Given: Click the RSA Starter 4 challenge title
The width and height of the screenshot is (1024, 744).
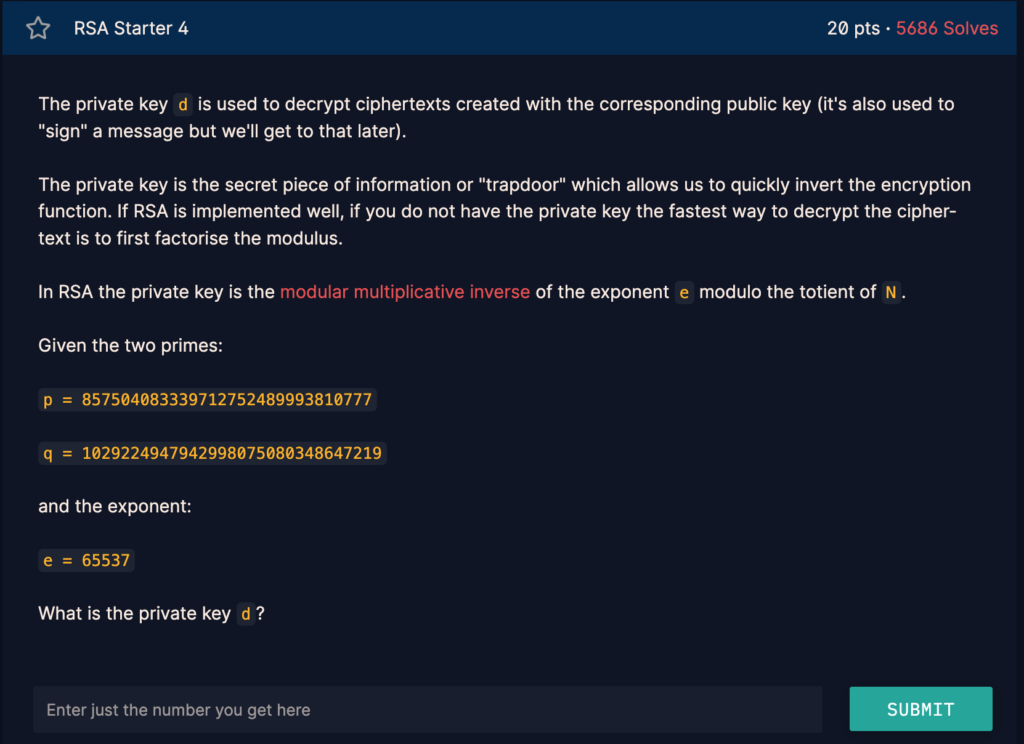Looking at the screenshot, I should (x=131, y=28).
